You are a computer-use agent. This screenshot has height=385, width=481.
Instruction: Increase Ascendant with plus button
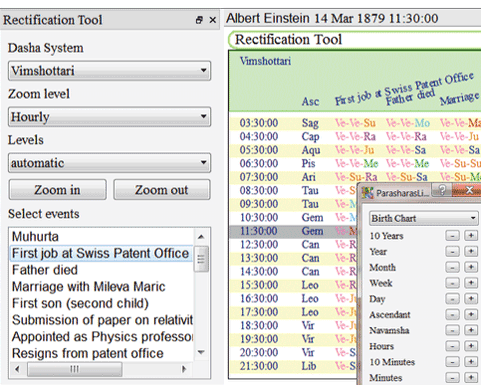(x=471, y=314)
